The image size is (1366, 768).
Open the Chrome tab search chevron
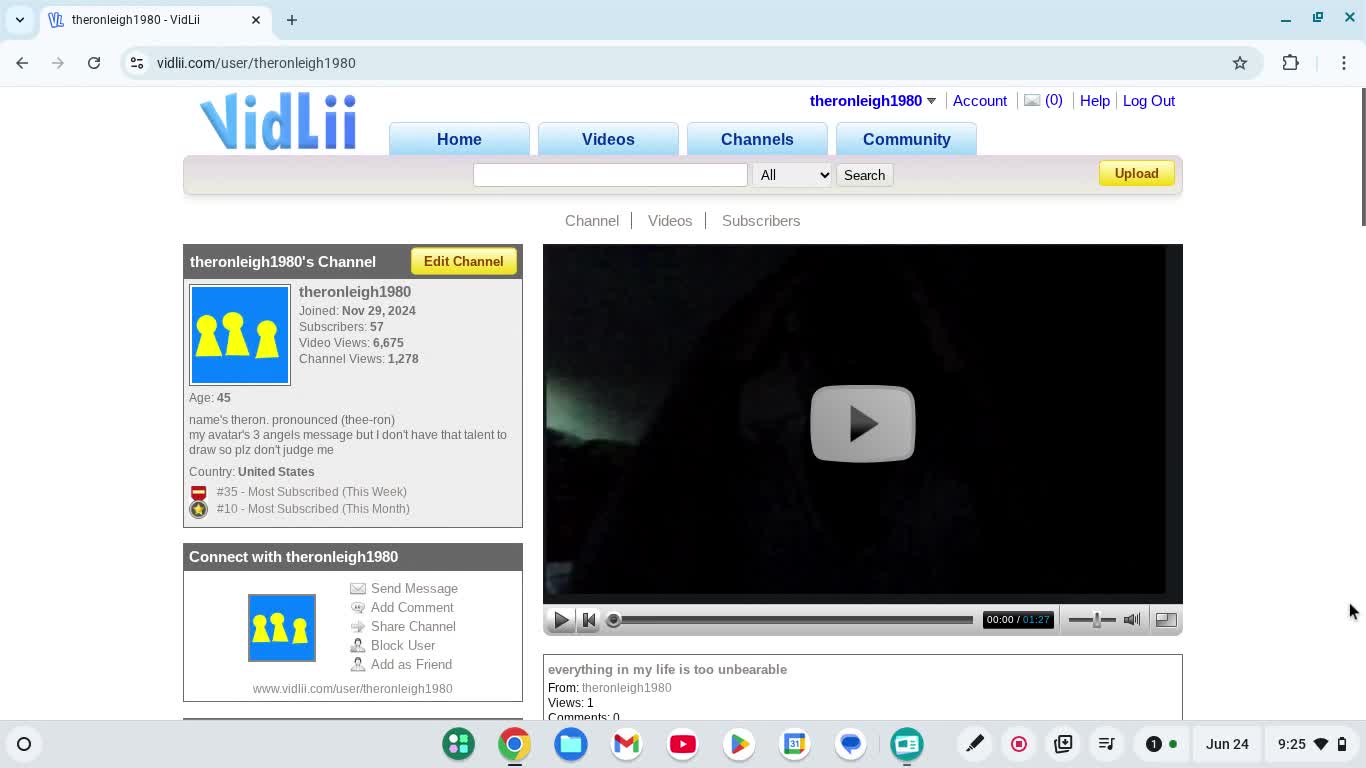pos(20,19)
